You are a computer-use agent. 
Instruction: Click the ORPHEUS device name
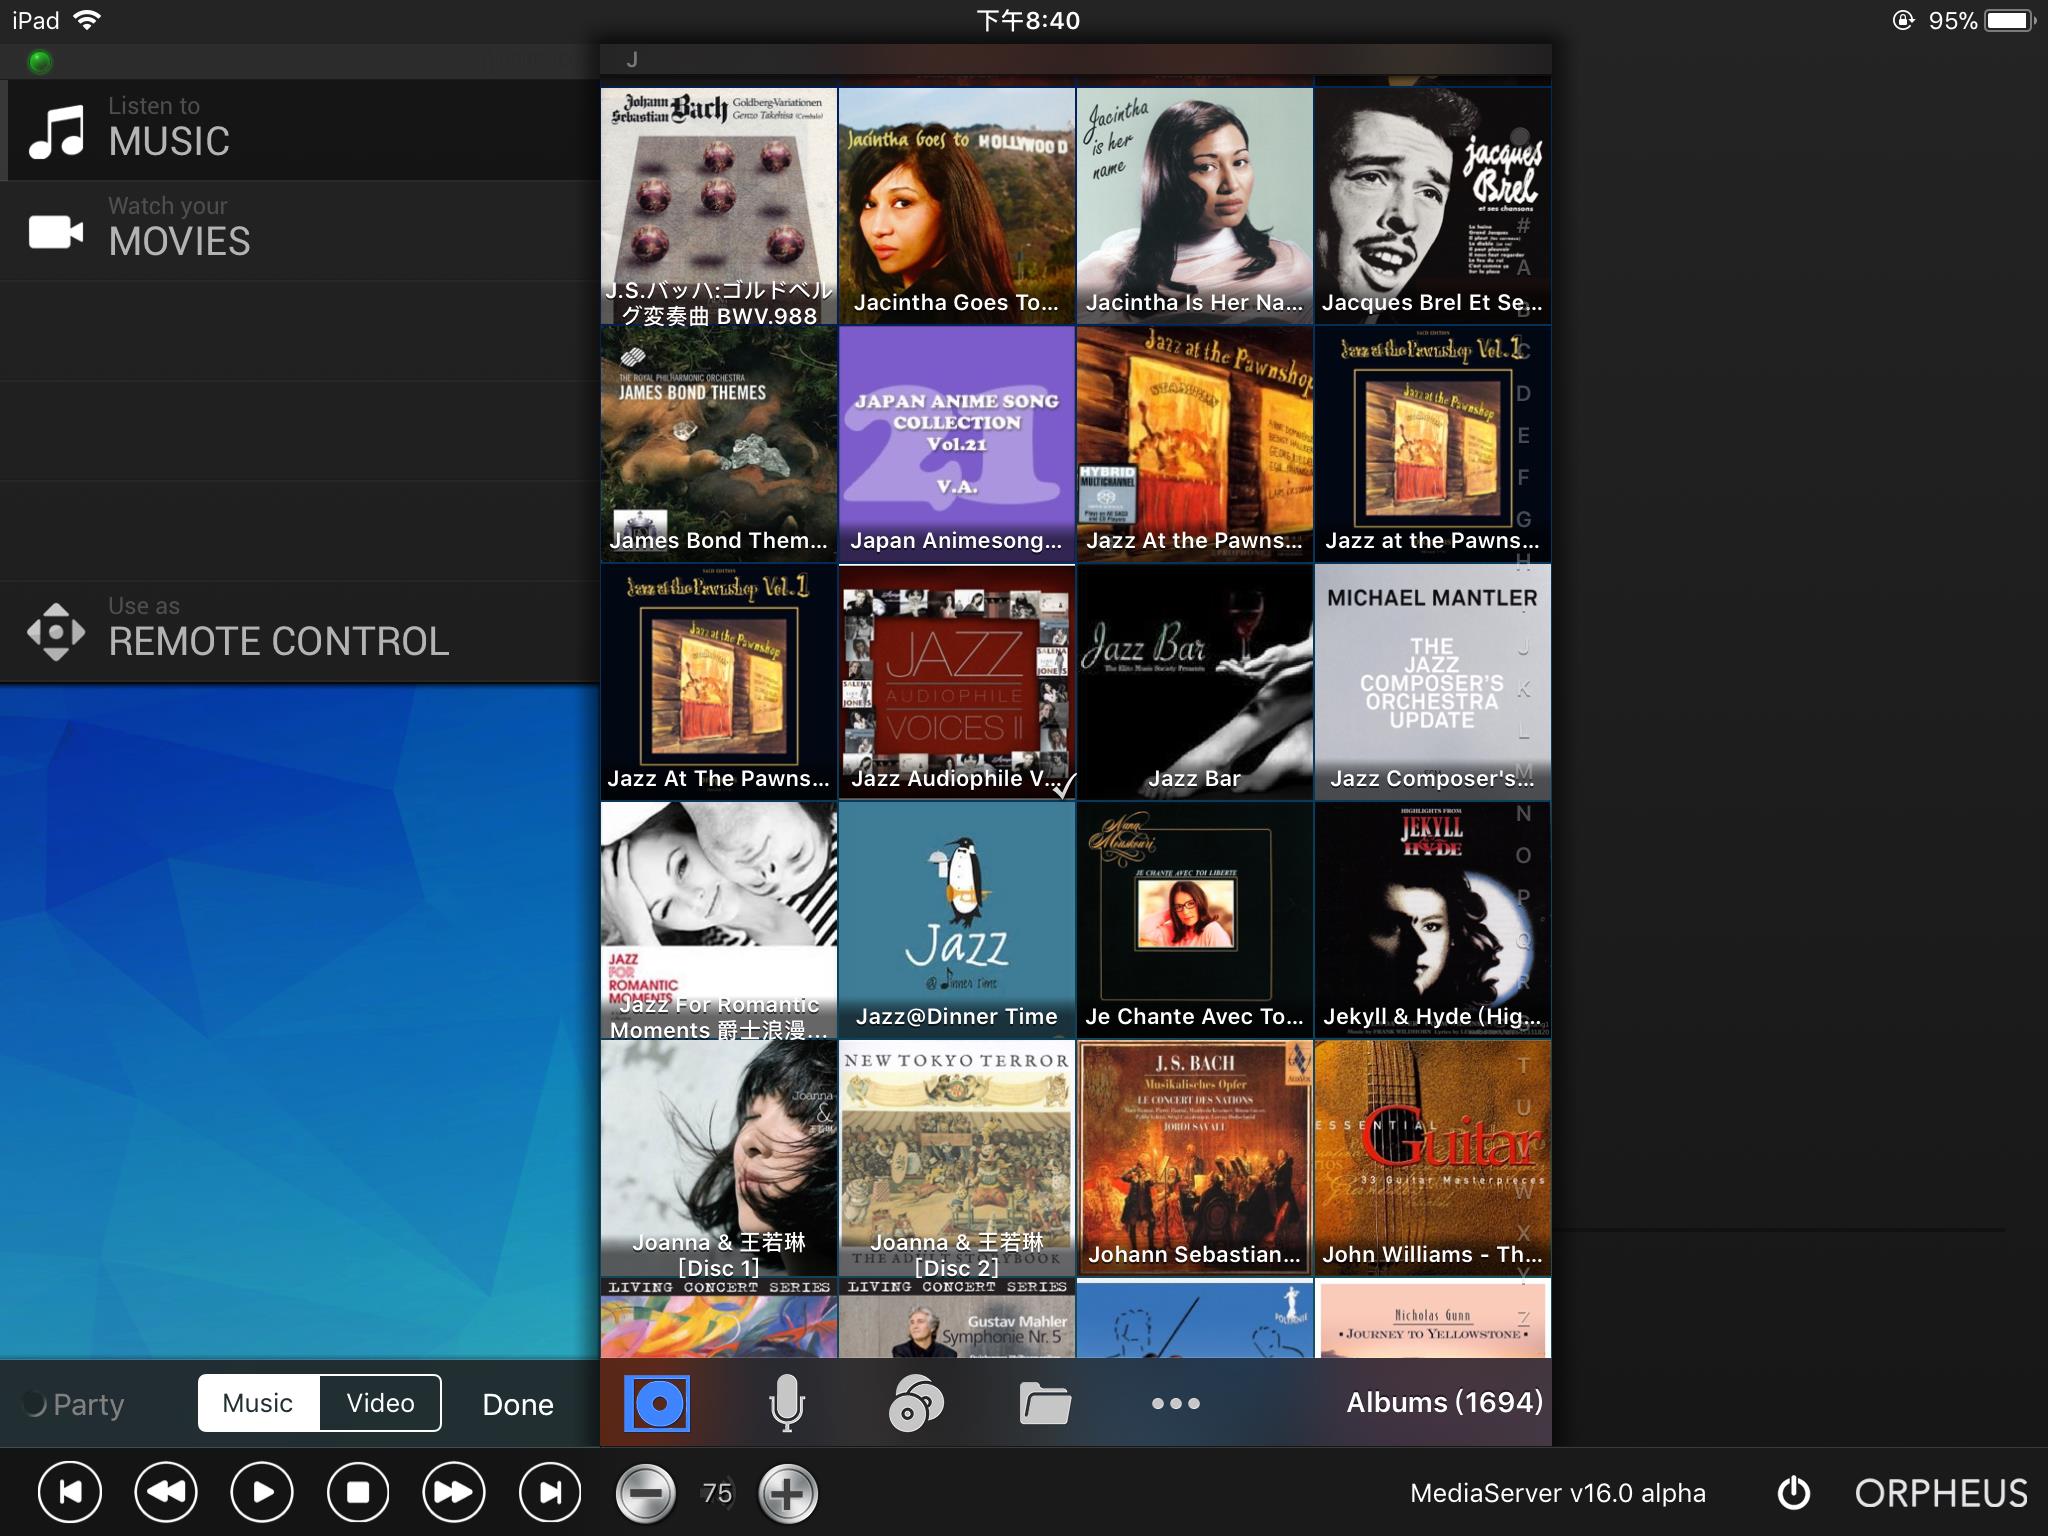[x=1941, y=1493]
